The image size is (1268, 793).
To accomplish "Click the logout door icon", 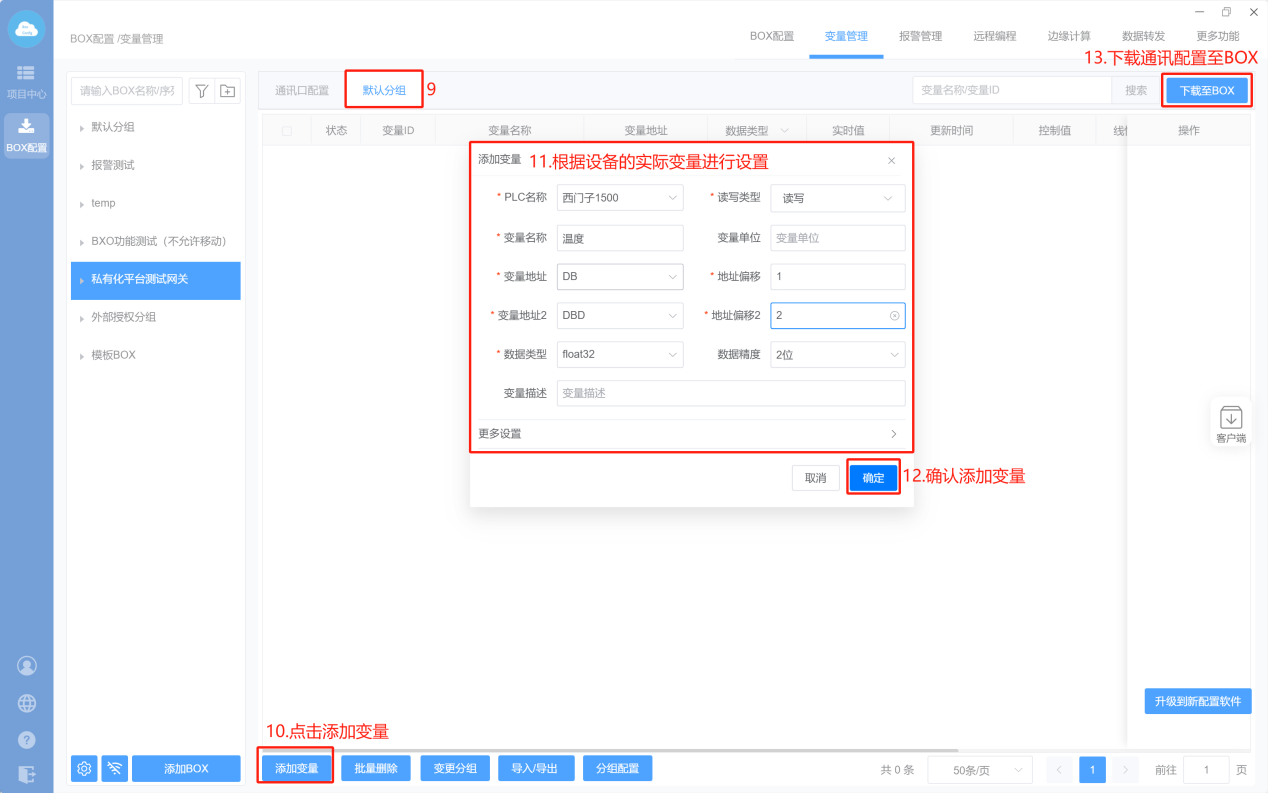I will 27,773.
